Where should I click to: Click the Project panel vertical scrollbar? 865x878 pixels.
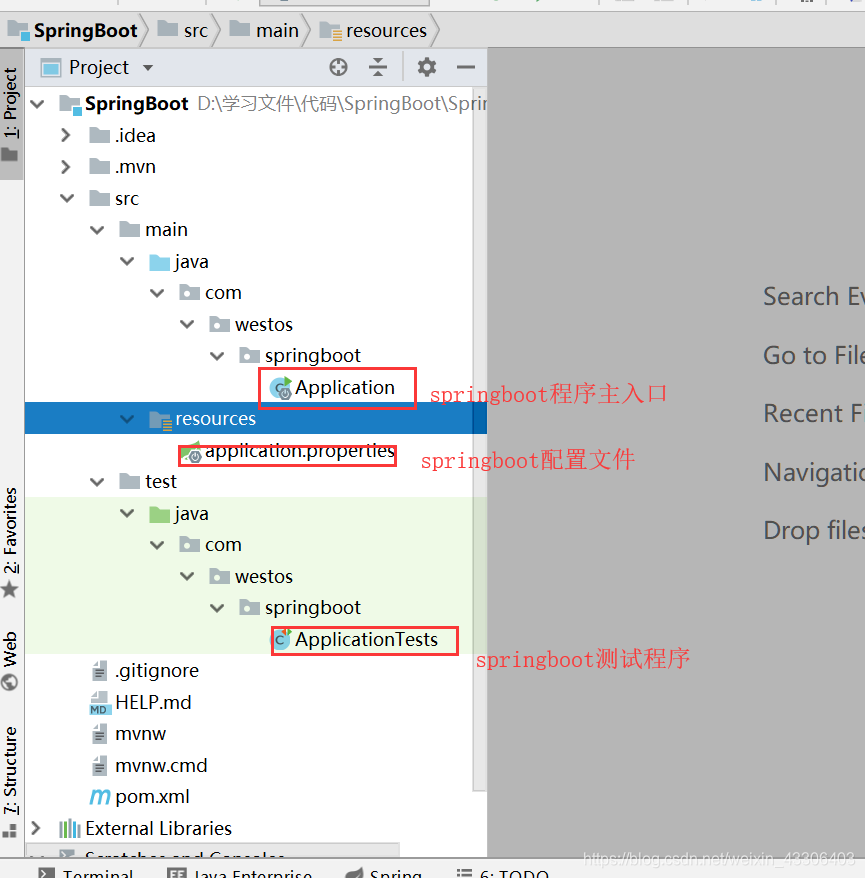click(479, 440)
